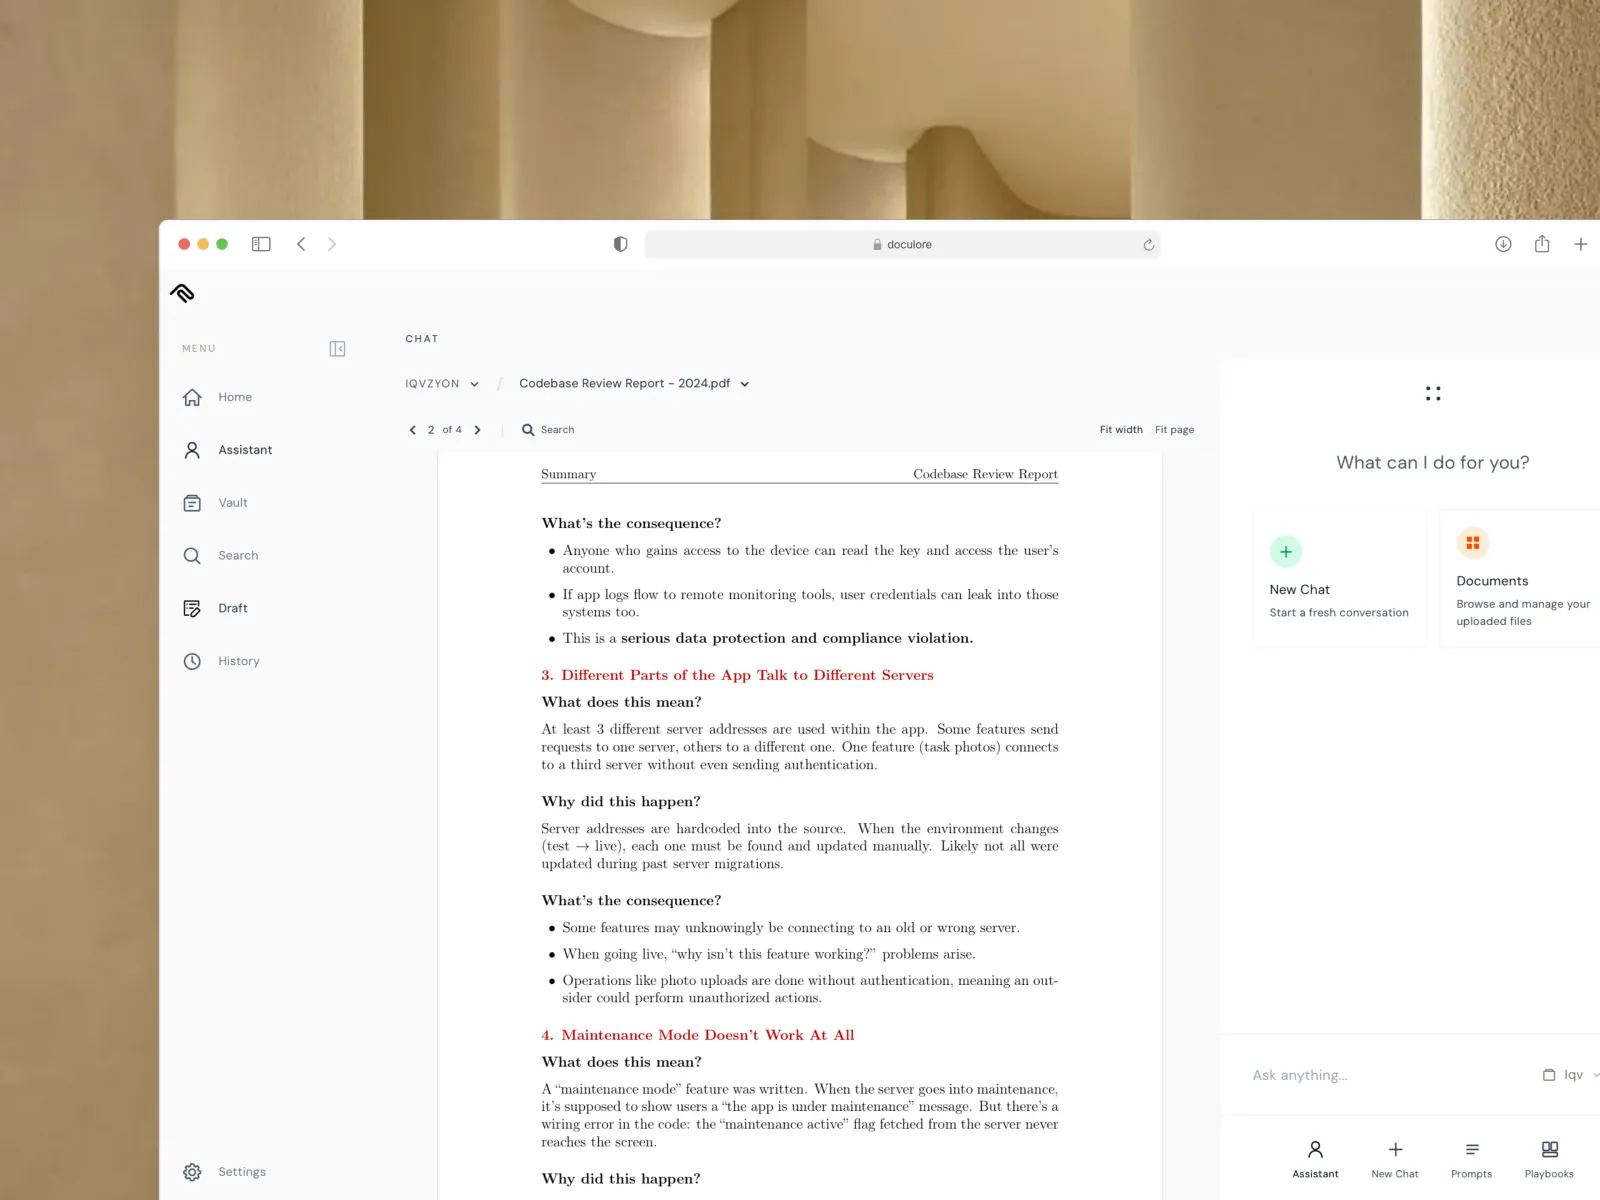Image resolution: width=1600 pixels, height=1200 pixels.
Task: Open the Iqv vault selector dropdown
Action: click(x=1571, y=1075)
